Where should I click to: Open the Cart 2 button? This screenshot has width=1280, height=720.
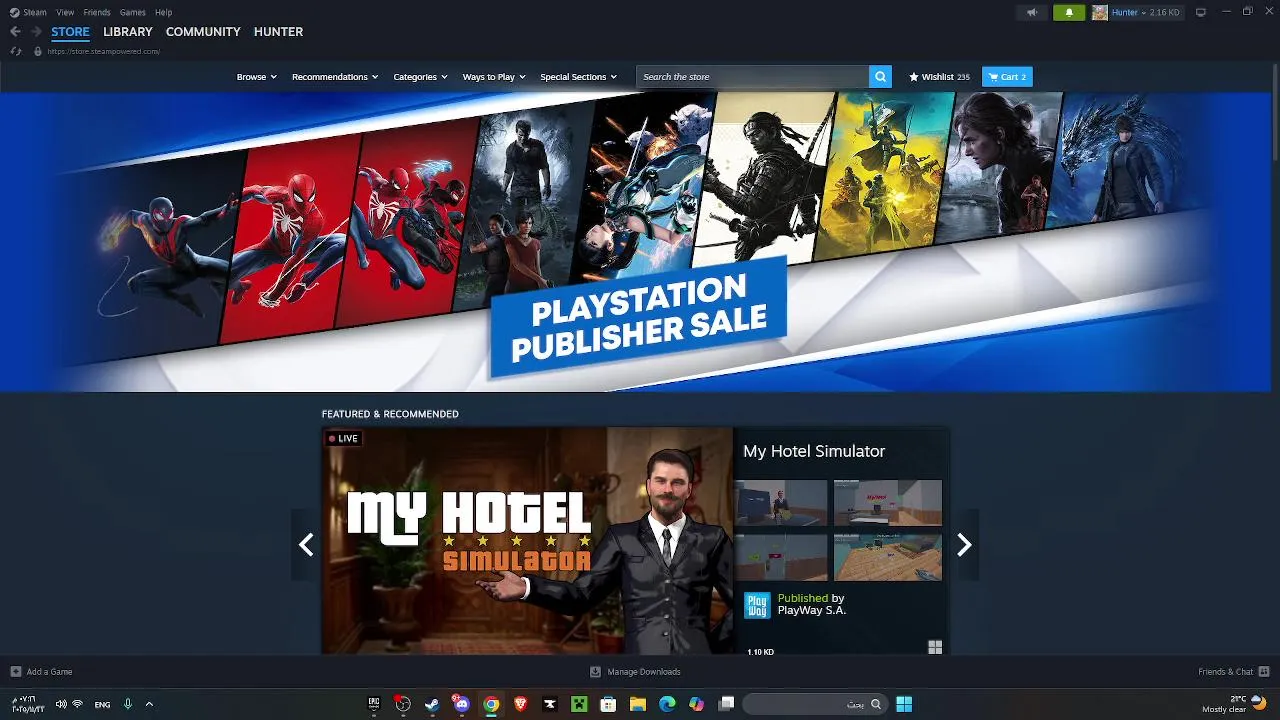(x=1007, y=77)
